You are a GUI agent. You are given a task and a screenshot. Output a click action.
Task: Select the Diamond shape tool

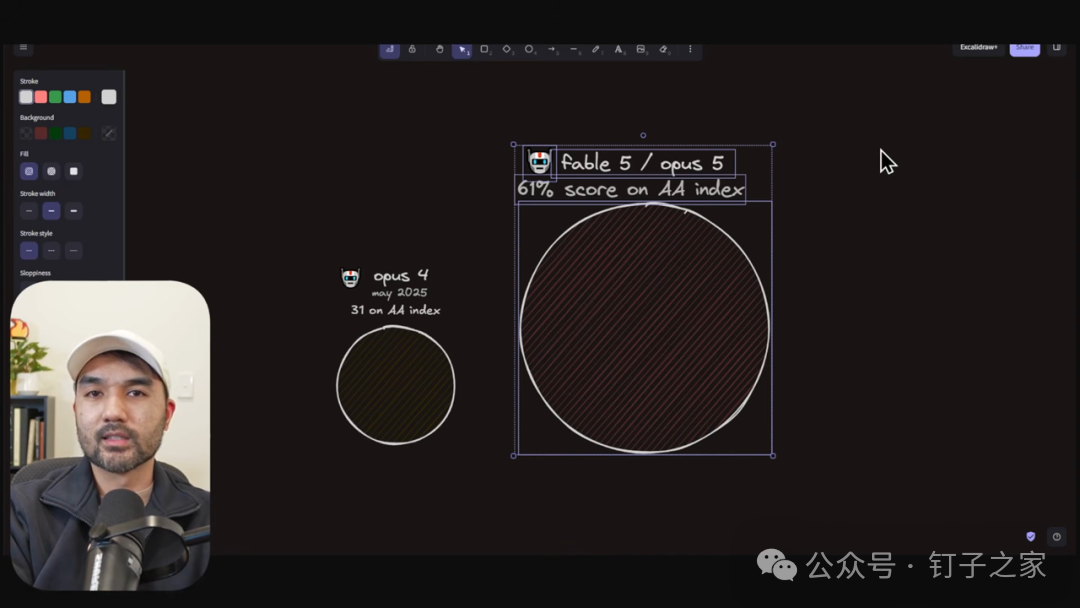507,50
